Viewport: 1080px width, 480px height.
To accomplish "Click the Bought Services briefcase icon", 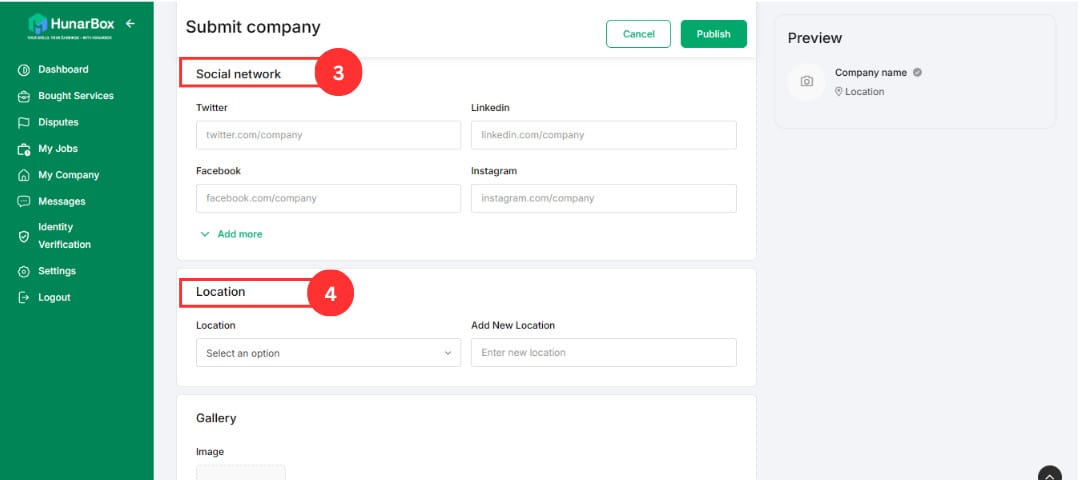I will 23,96.
